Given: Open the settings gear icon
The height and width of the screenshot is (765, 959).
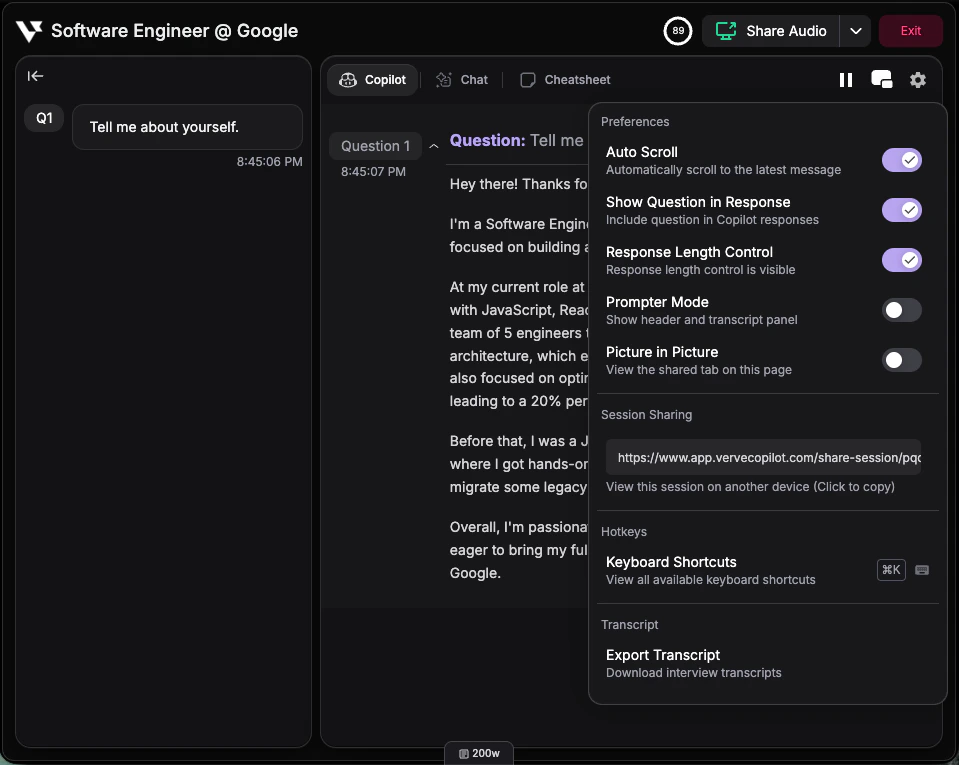Looking at the screenshot, I should (917, 79).
